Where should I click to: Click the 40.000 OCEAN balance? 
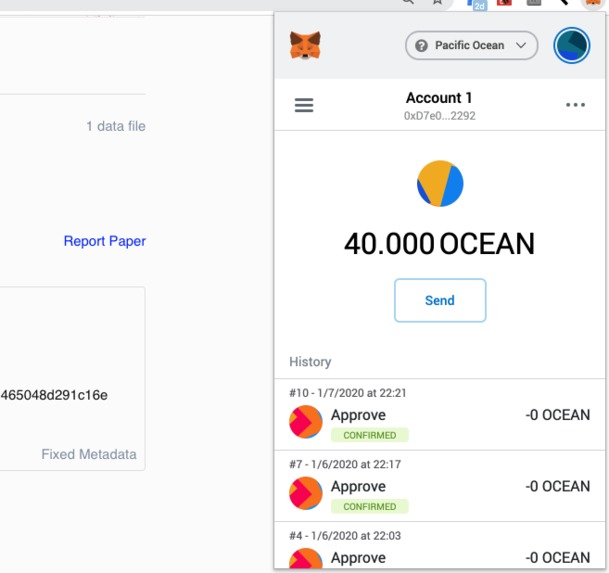439,244
